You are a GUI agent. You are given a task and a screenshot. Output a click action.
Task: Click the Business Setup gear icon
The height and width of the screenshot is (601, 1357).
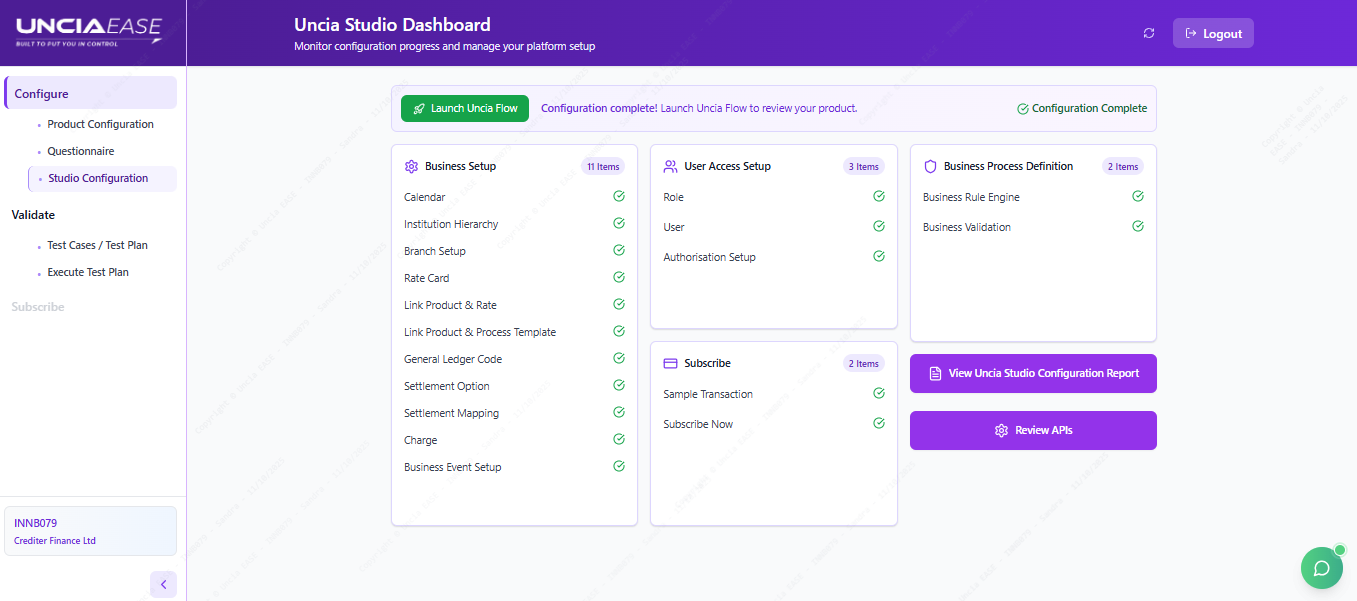pos(411,166)
